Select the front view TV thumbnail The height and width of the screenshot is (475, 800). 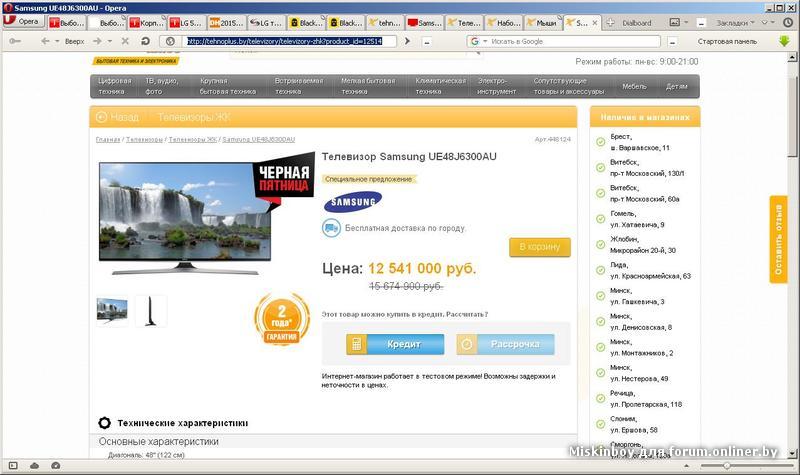112,311
